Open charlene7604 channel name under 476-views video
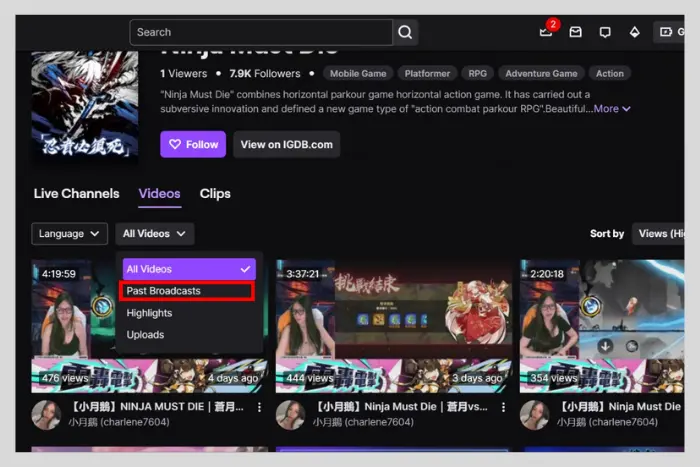The width and height of the screenshot is (700, 467). point(119,422)
